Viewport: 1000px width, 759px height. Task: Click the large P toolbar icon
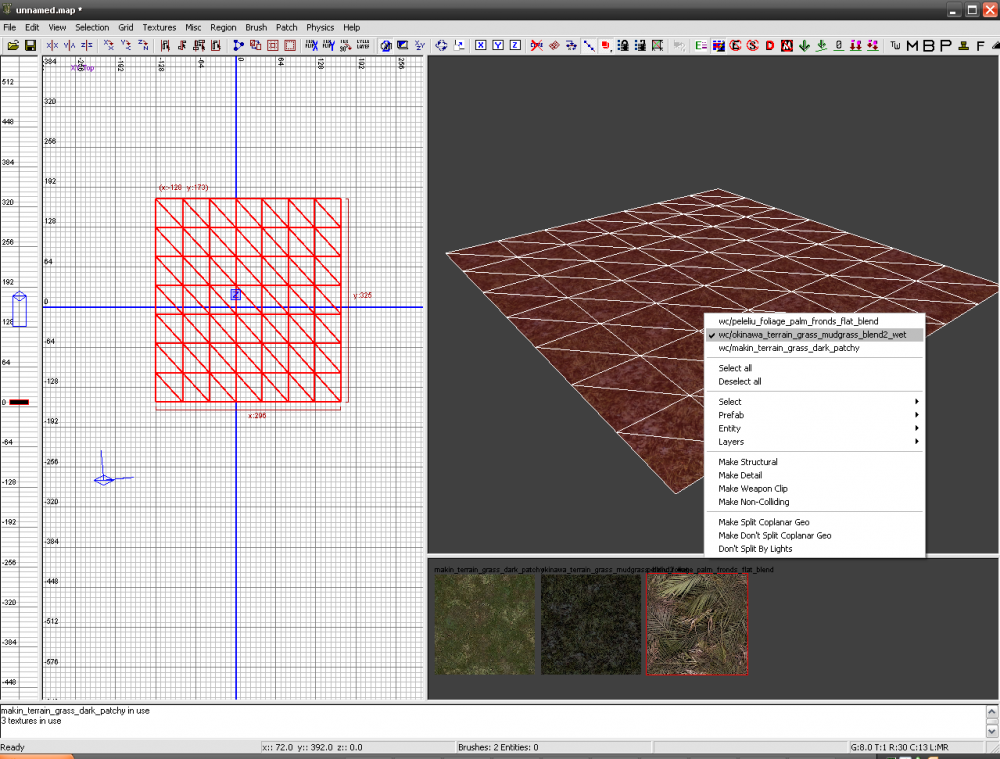coord(945,45)
